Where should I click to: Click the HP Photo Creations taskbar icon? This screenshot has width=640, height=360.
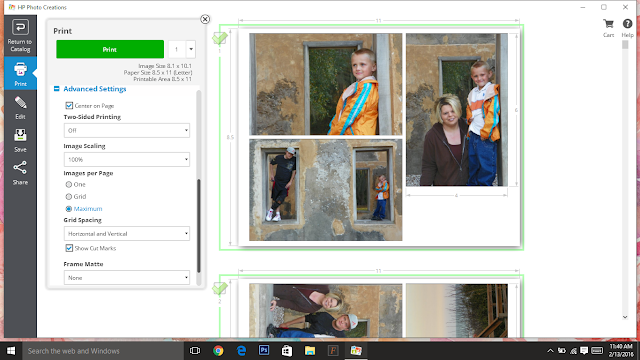[356, 351]
